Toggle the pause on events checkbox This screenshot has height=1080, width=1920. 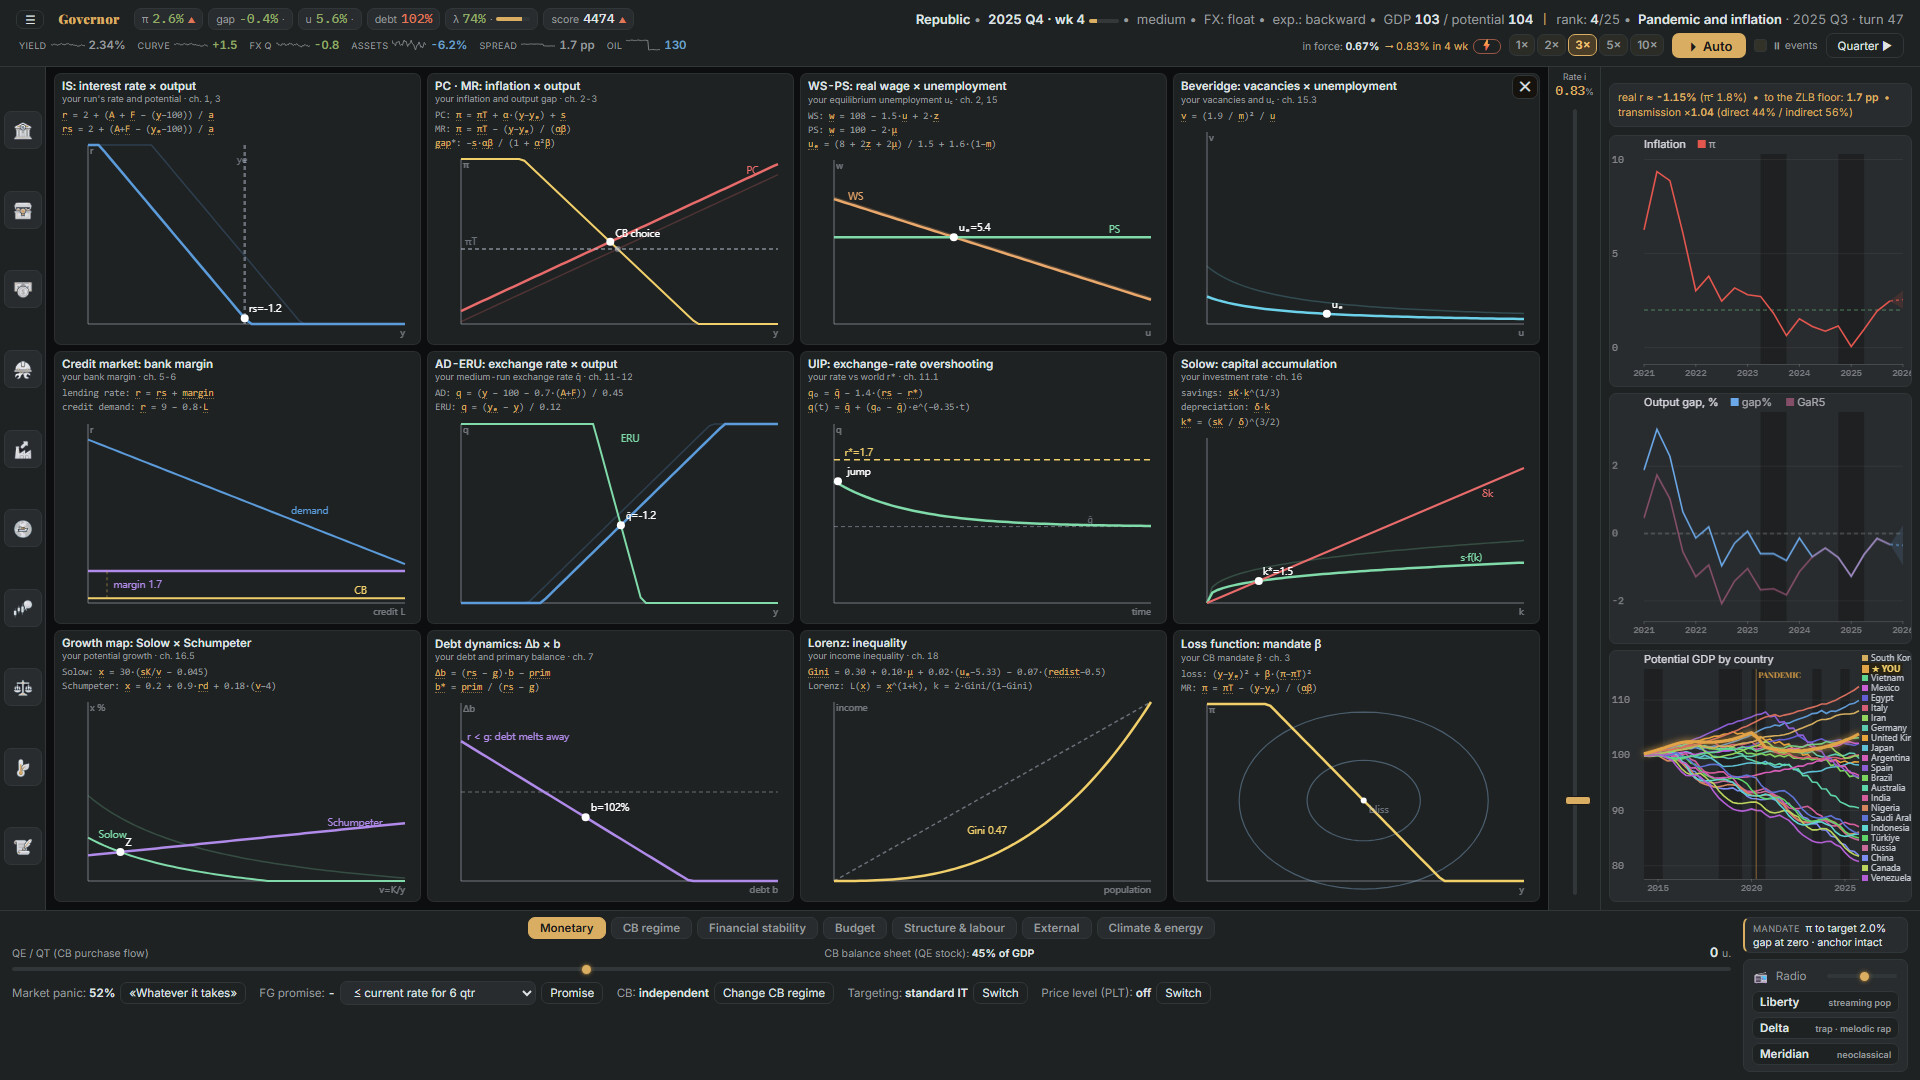(1761, 46)
